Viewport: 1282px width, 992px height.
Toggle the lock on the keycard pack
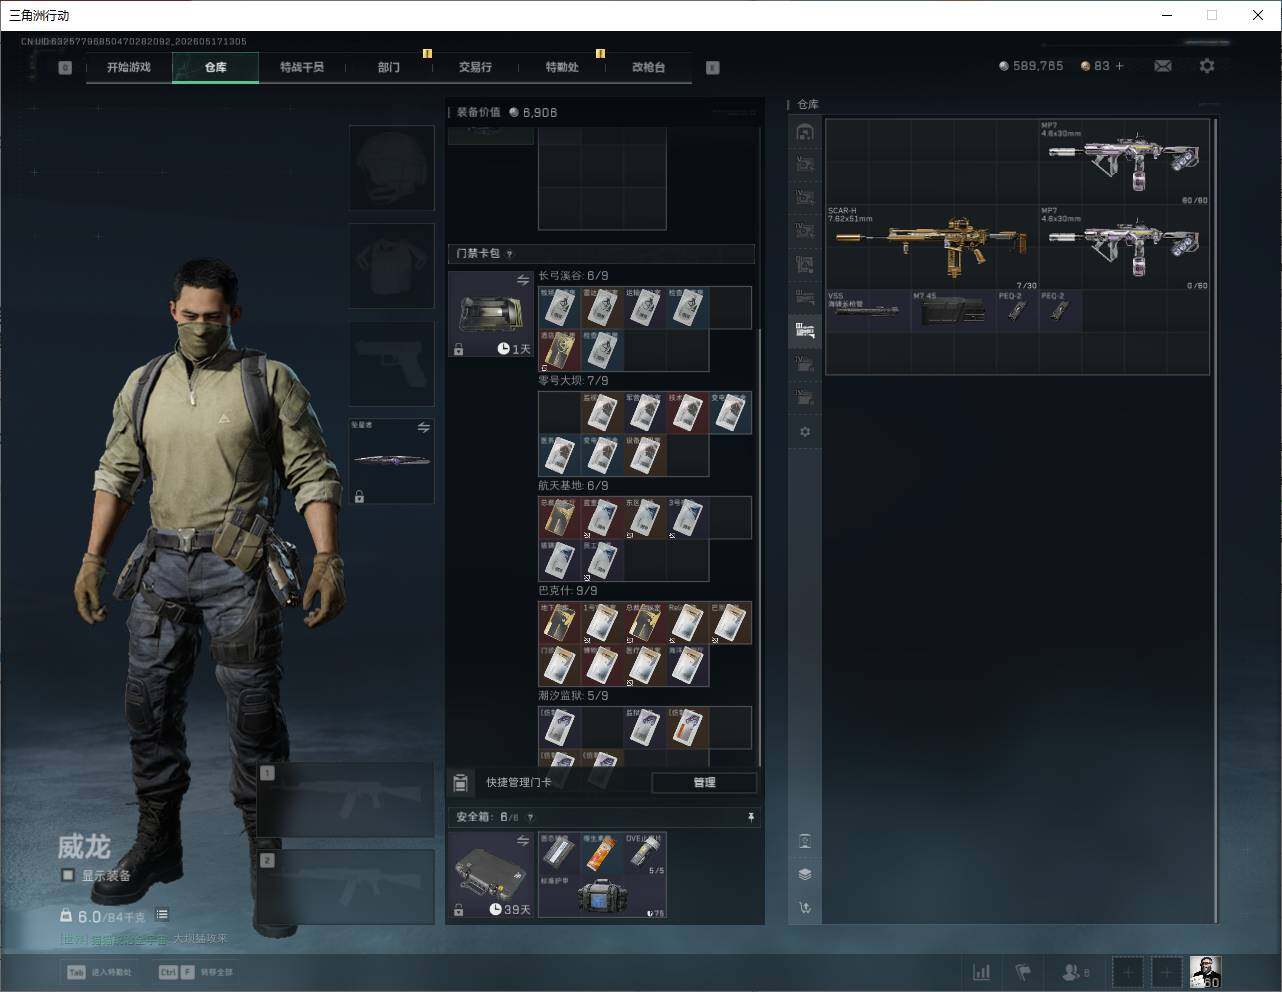click(458, 350)
